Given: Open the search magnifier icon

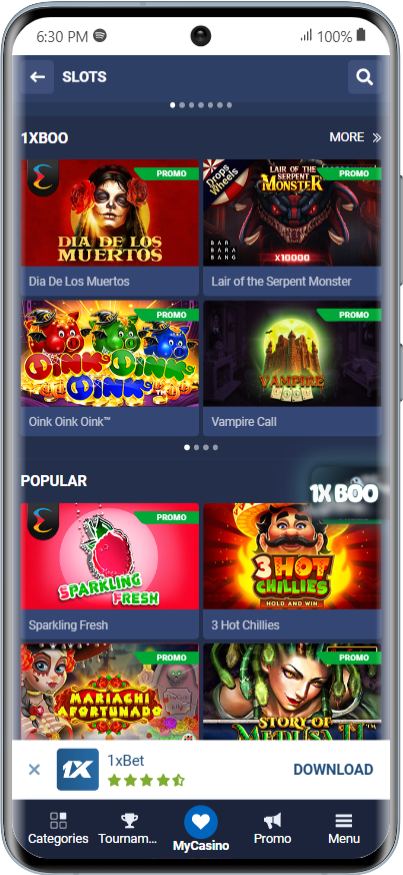Looking at the screenshot, I should 364,77.
